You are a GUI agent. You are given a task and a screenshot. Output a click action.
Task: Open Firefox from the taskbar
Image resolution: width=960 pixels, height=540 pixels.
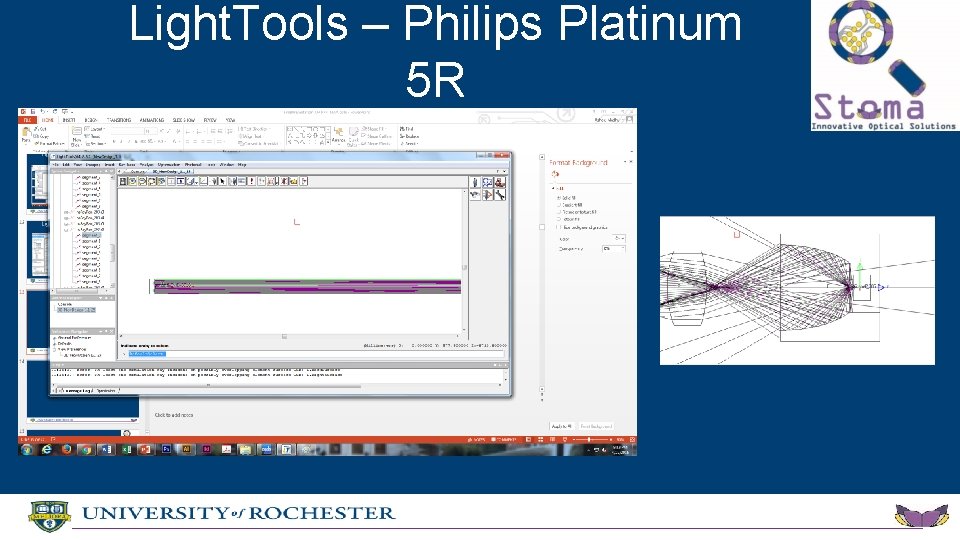click(66, 449)
